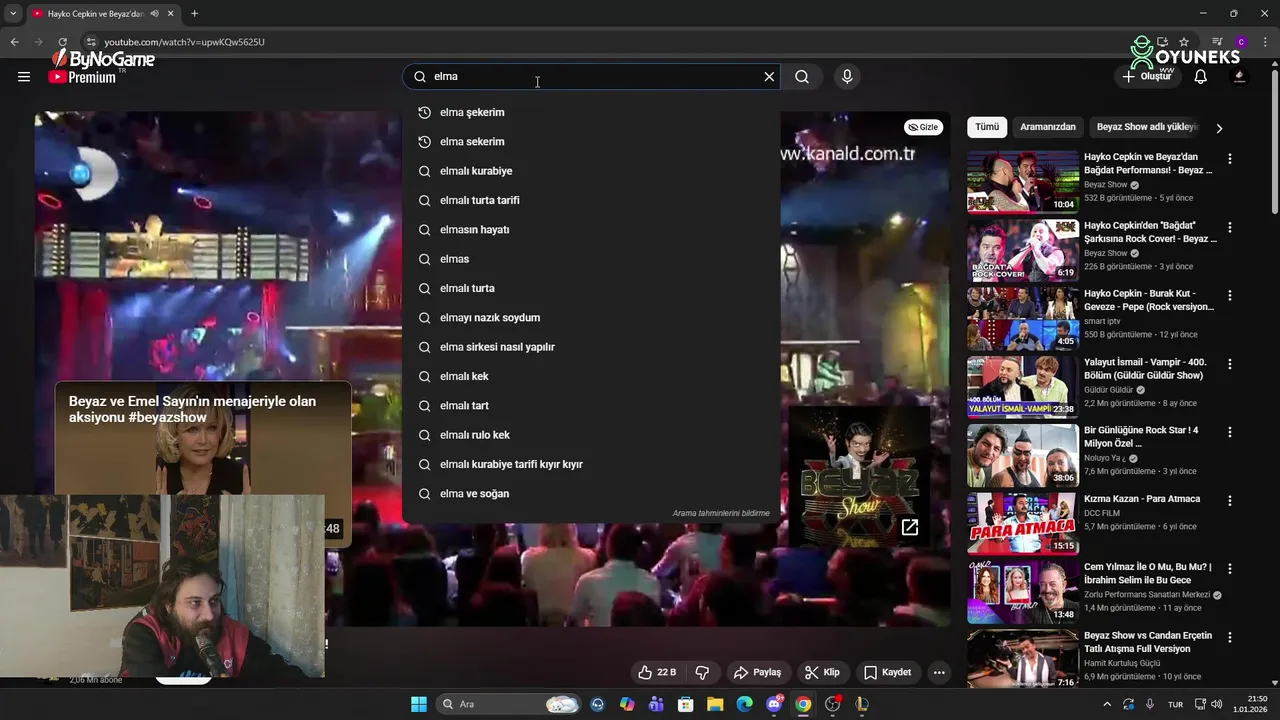Show hidden system tray icons
The image size is (1280, 720).
pos(1106,704)
